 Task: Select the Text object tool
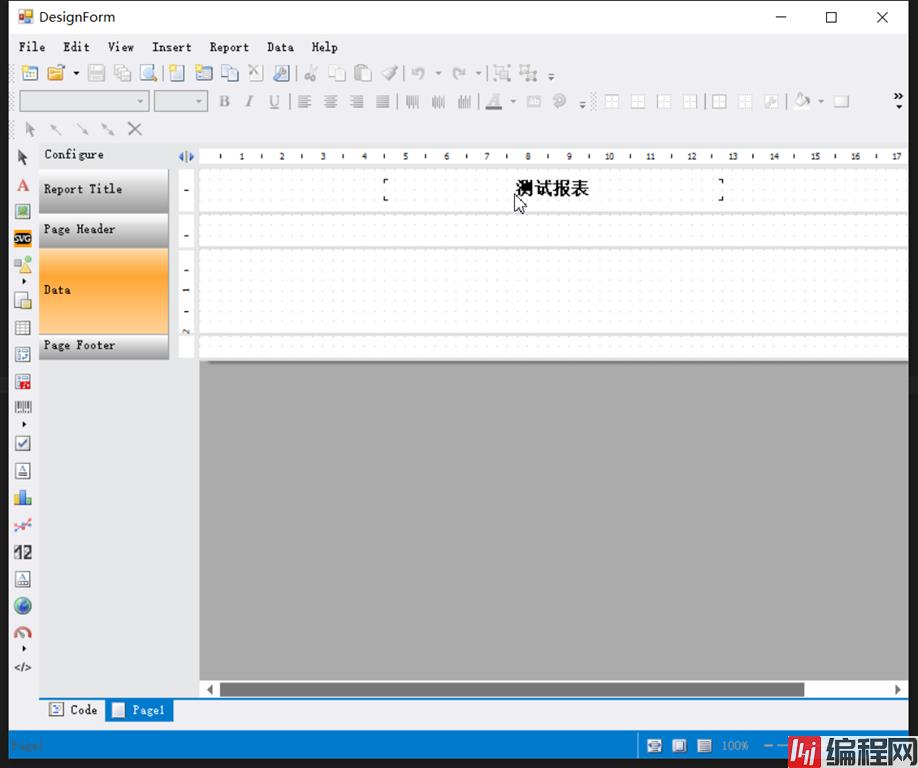pyautogui.click(x=23, y=185)
